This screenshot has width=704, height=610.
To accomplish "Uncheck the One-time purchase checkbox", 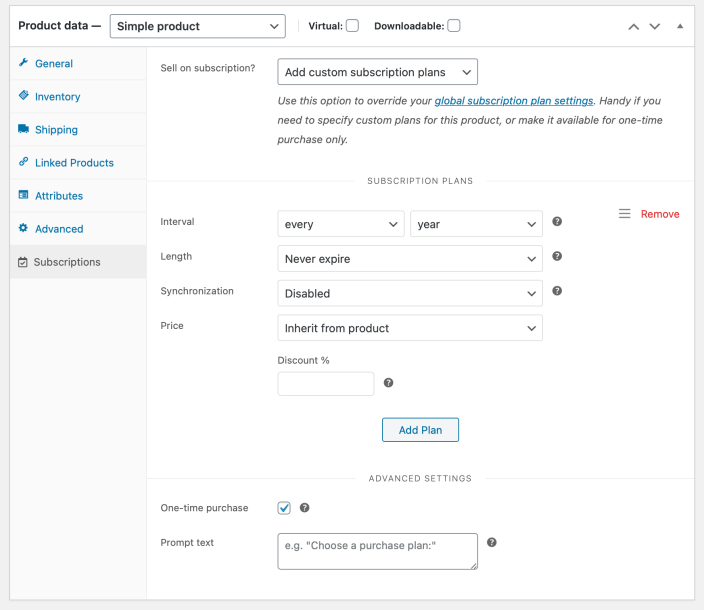I will tap(284, 508).
